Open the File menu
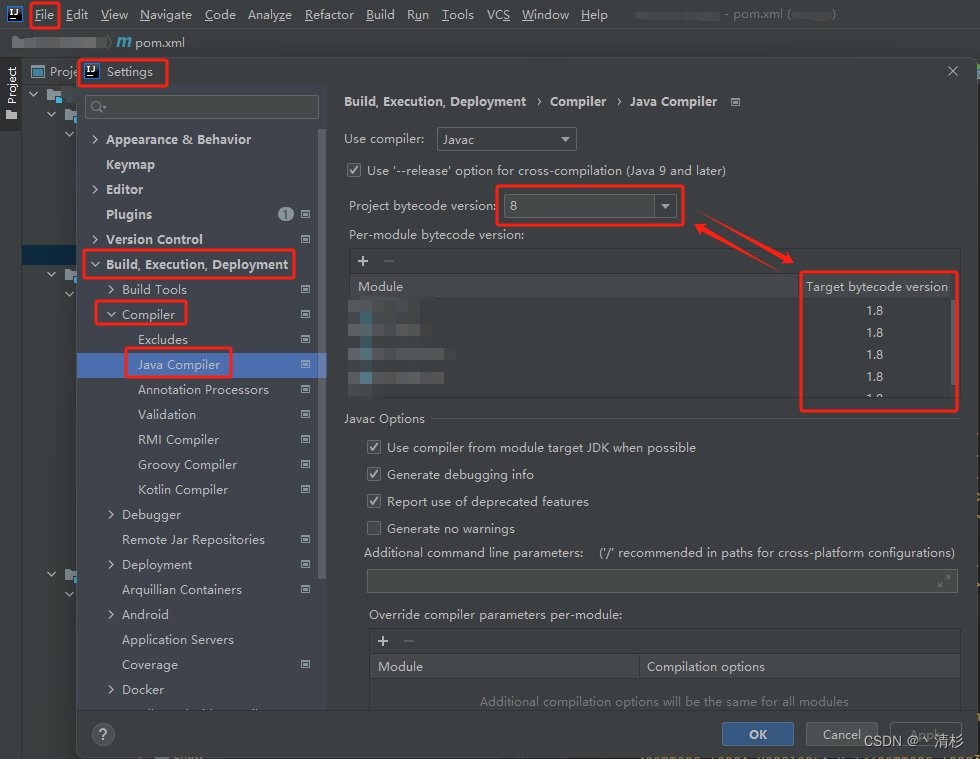The image size is (980, 759). click(x=44, y=14)
